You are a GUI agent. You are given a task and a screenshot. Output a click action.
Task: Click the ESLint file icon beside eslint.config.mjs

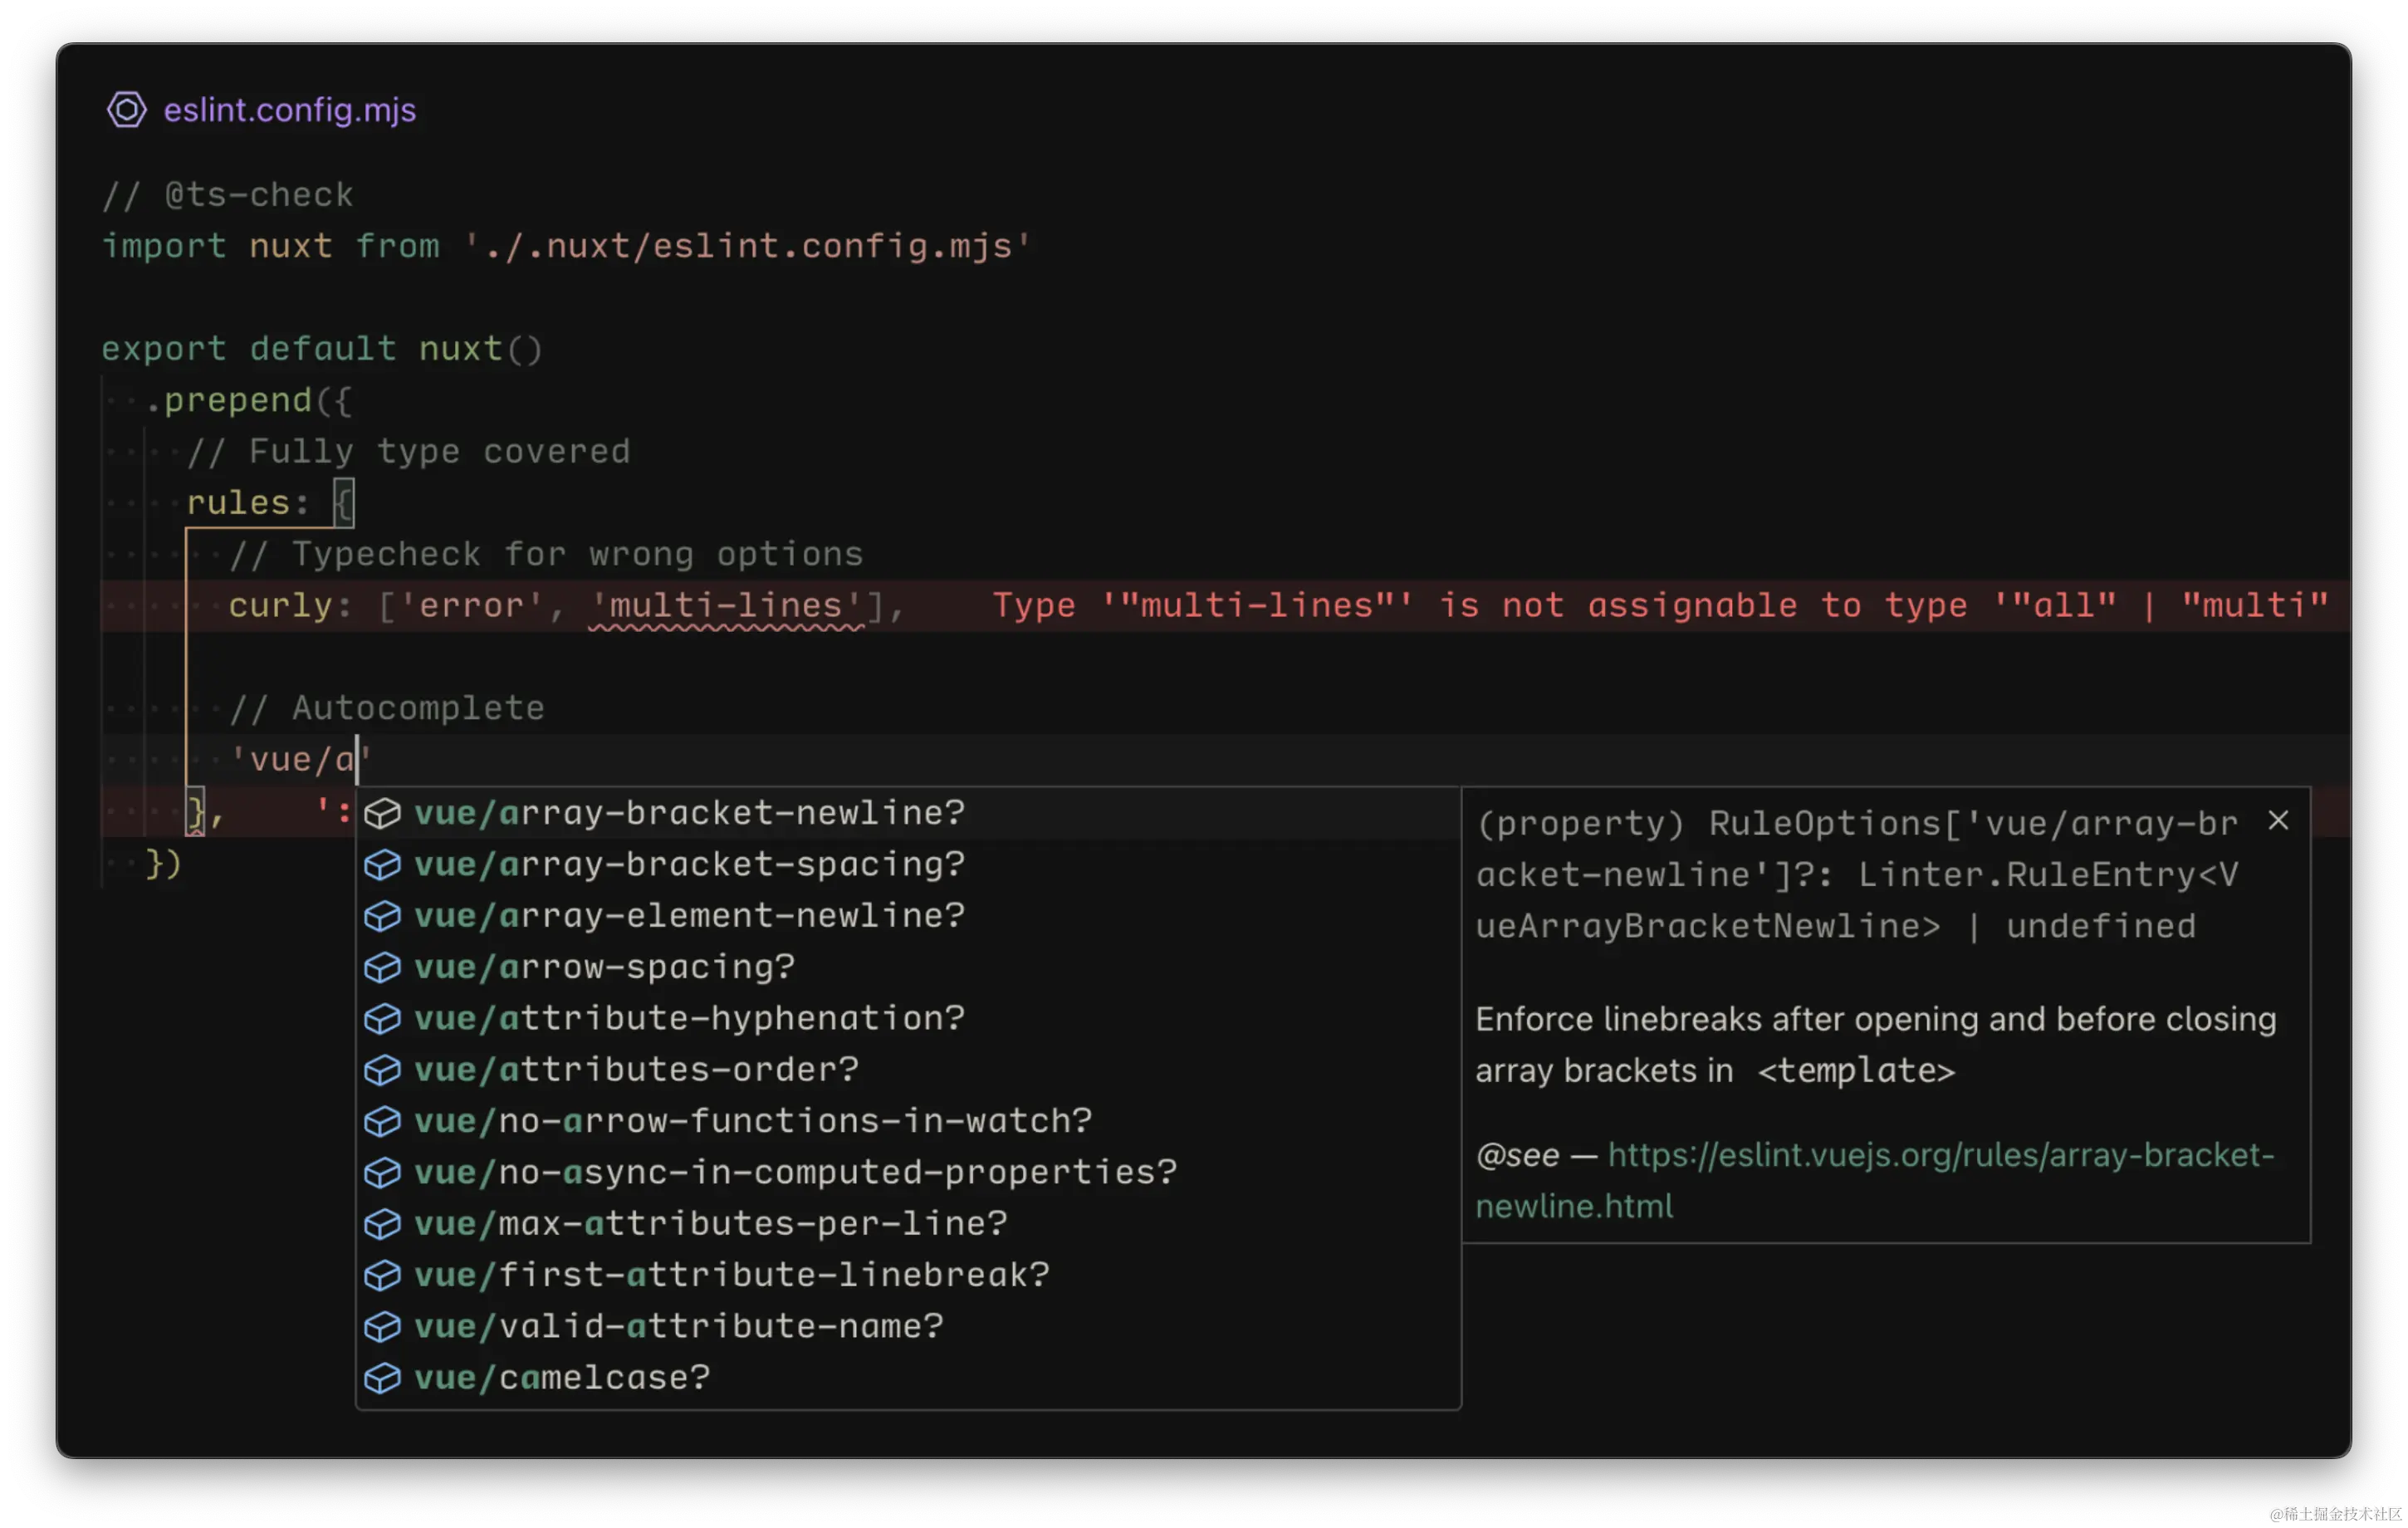pos(127,109)
